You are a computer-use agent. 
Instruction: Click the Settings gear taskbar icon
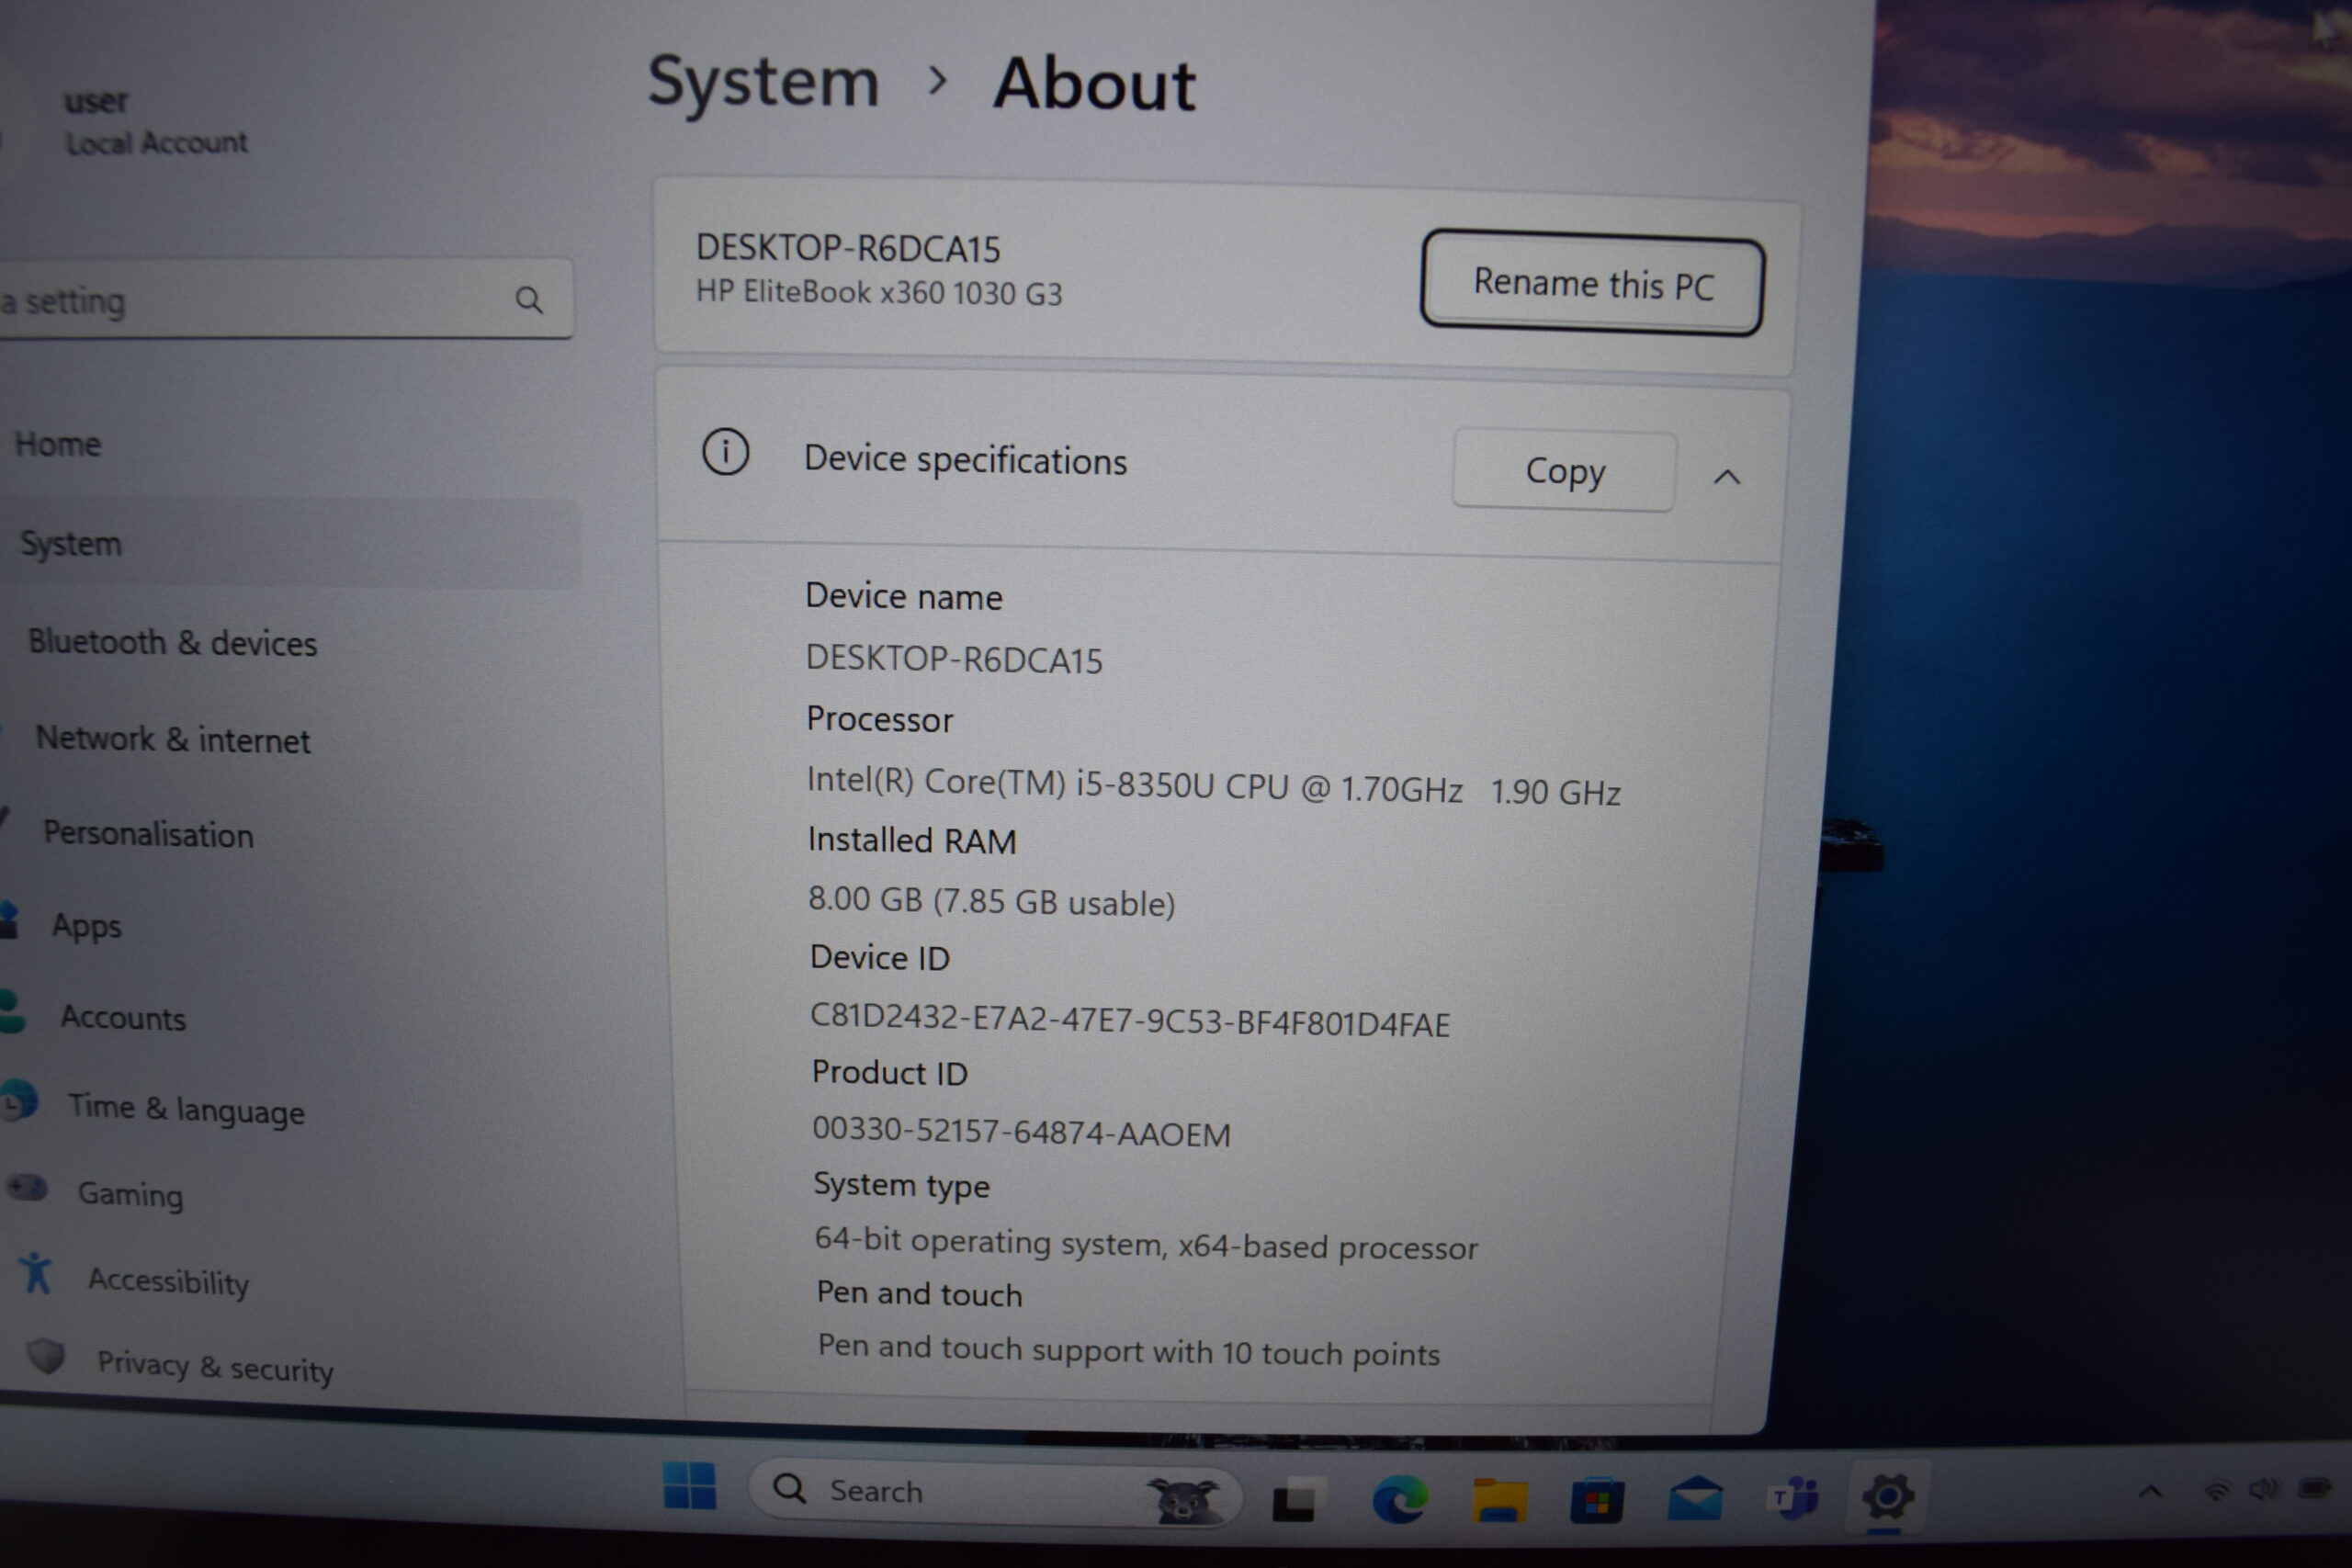coord(1888,1496)
